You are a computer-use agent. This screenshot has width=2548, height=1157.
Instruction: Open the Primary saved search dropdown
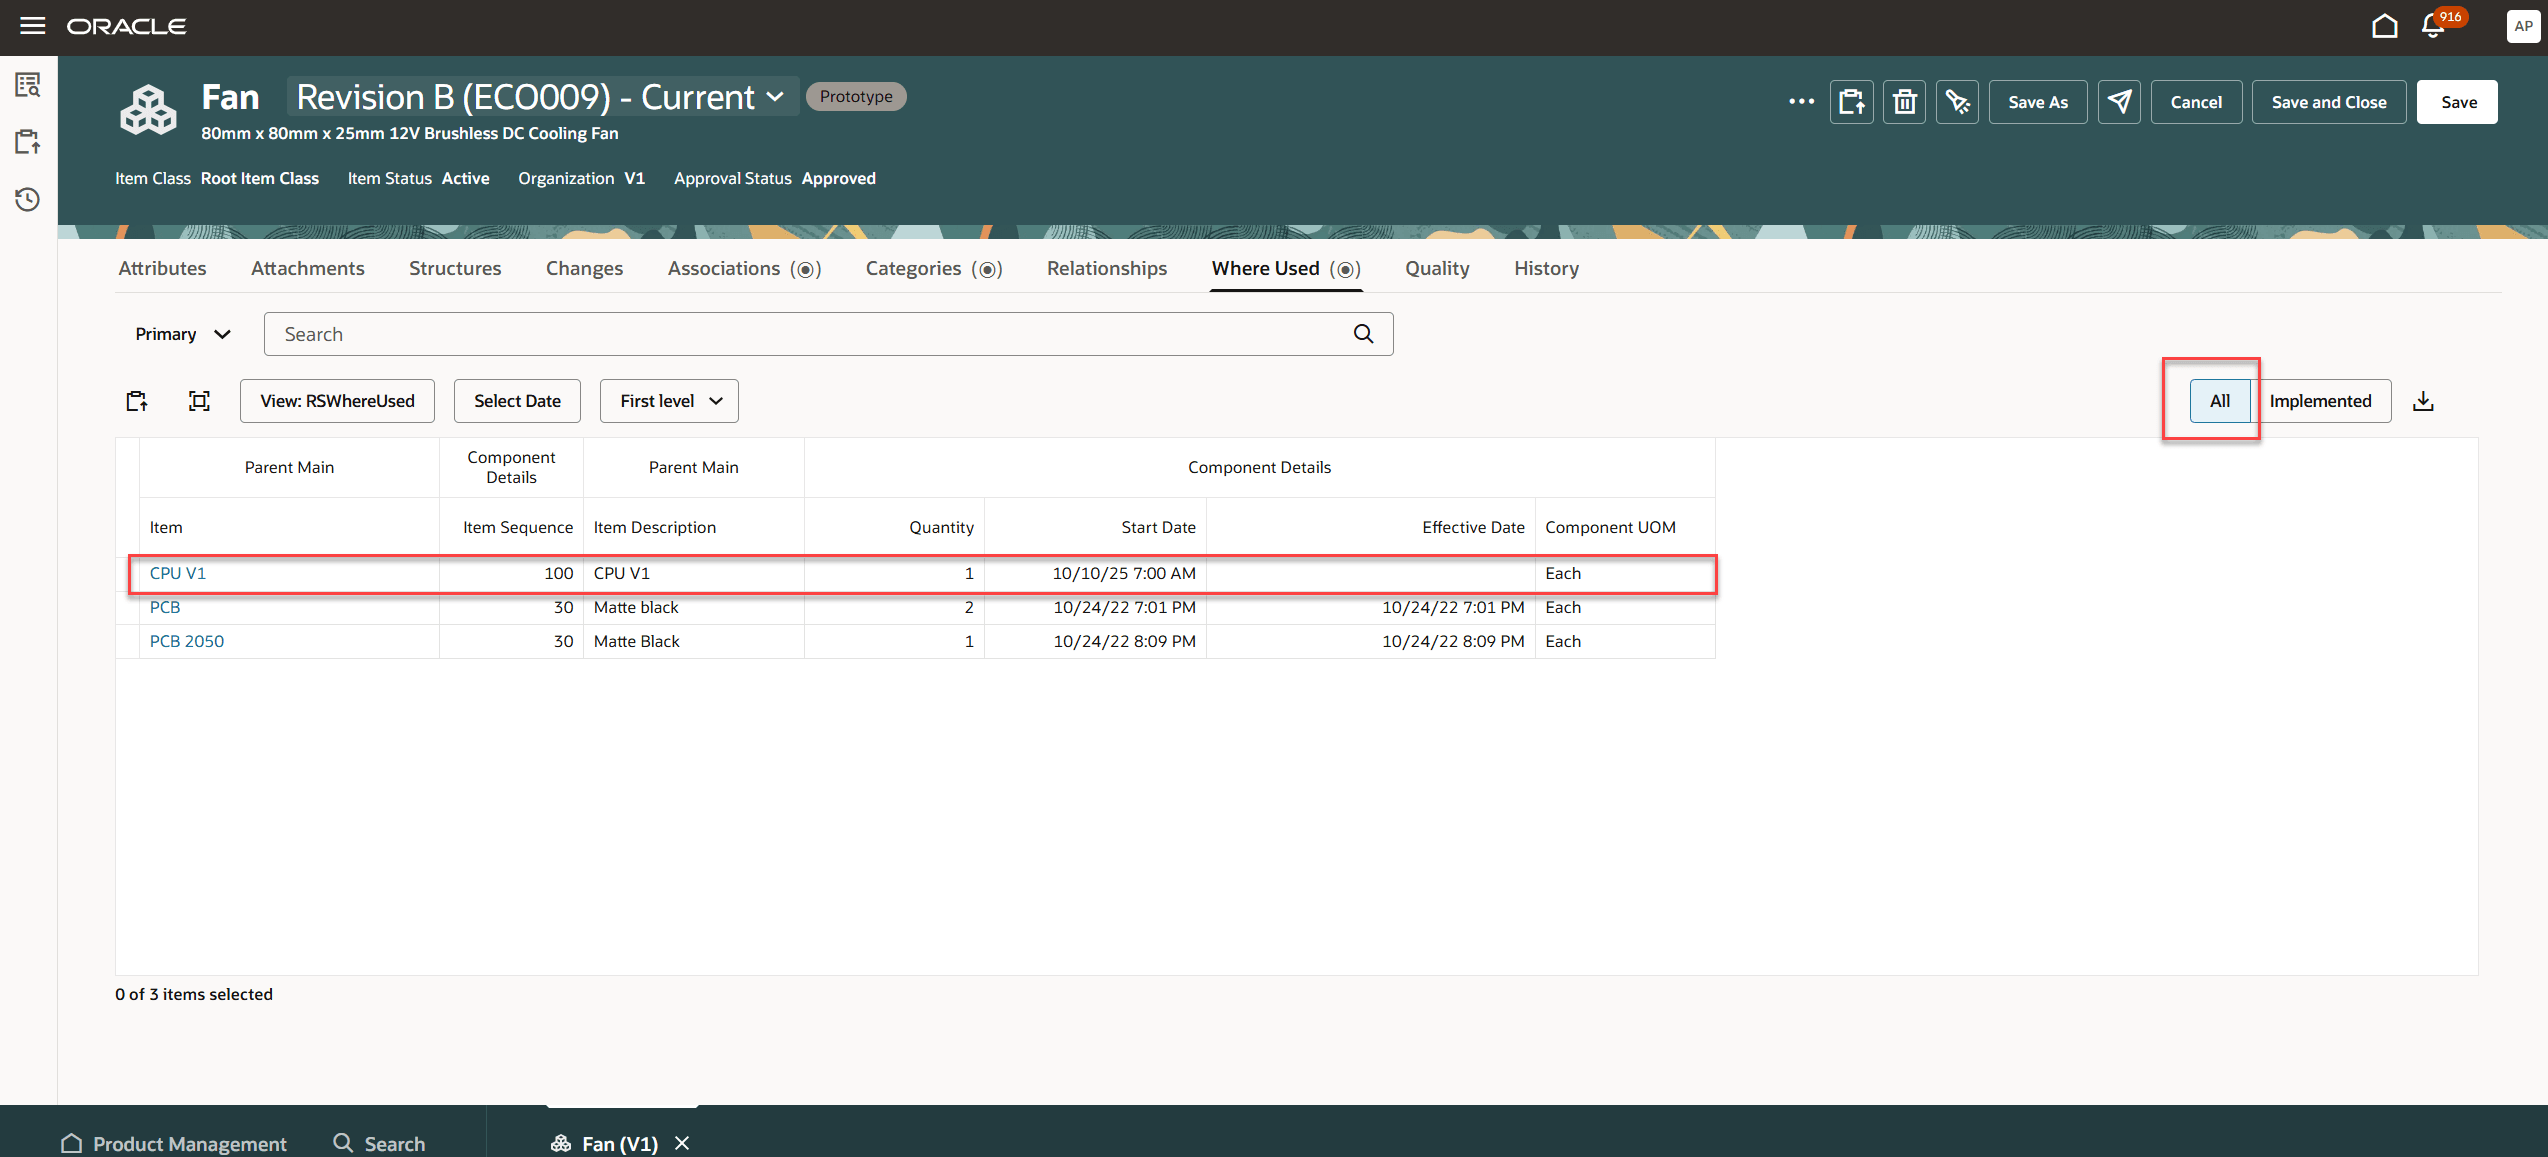pos(181,334)
